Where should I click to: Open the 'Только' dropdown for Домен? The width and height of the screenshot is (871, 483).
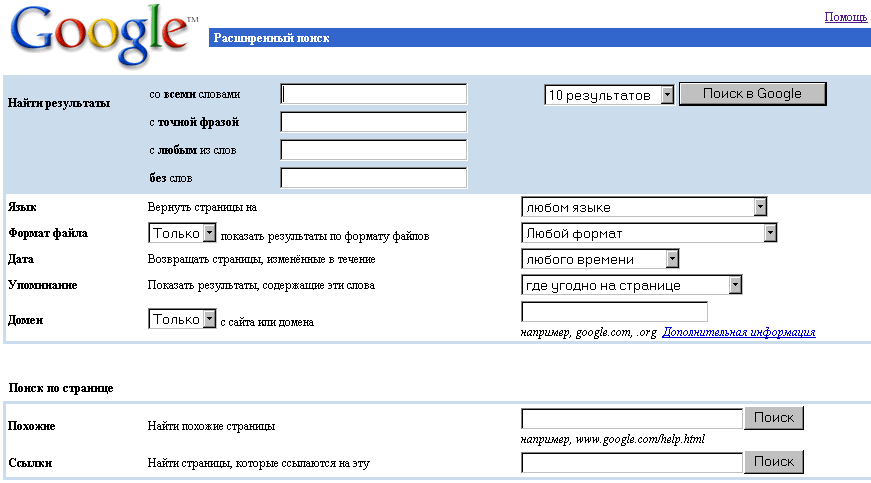pyautogui.click(x=182, y=319)
